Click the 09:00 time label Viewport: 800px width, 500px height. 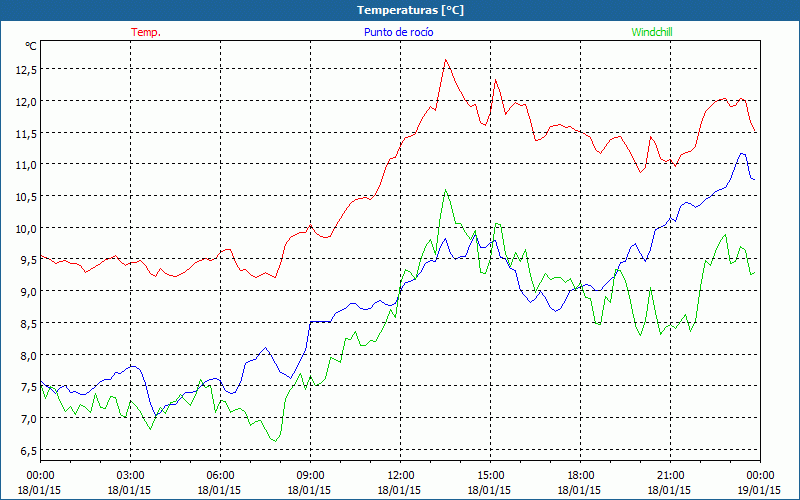[x=310, y=476]
